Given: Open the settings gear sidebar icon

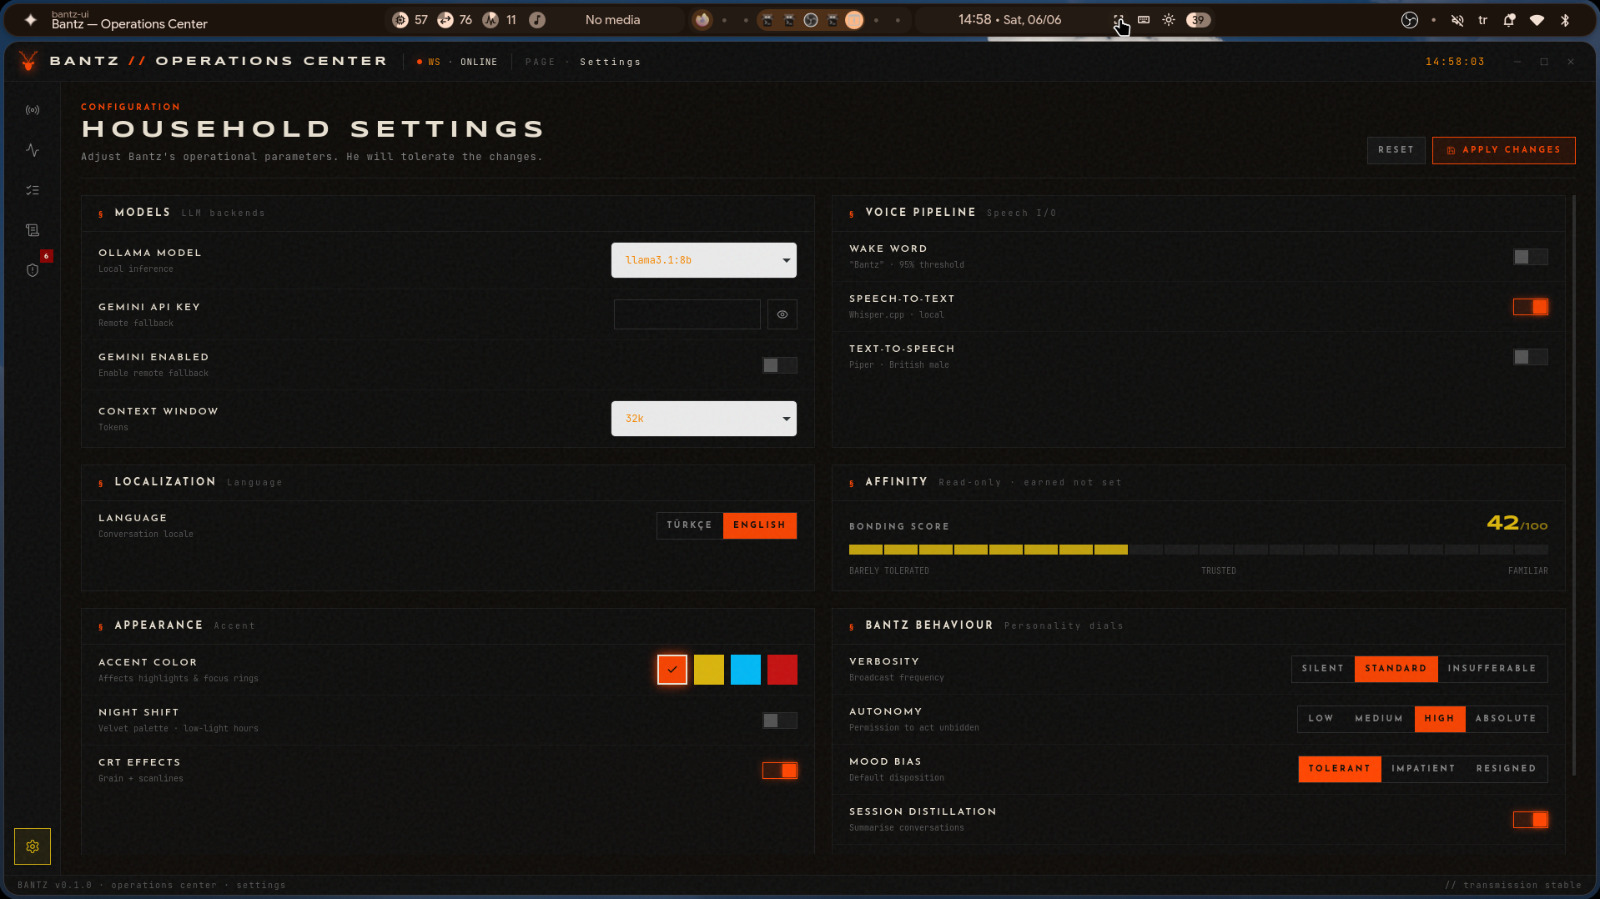Looking at the screenshot, I should (32, 846).
